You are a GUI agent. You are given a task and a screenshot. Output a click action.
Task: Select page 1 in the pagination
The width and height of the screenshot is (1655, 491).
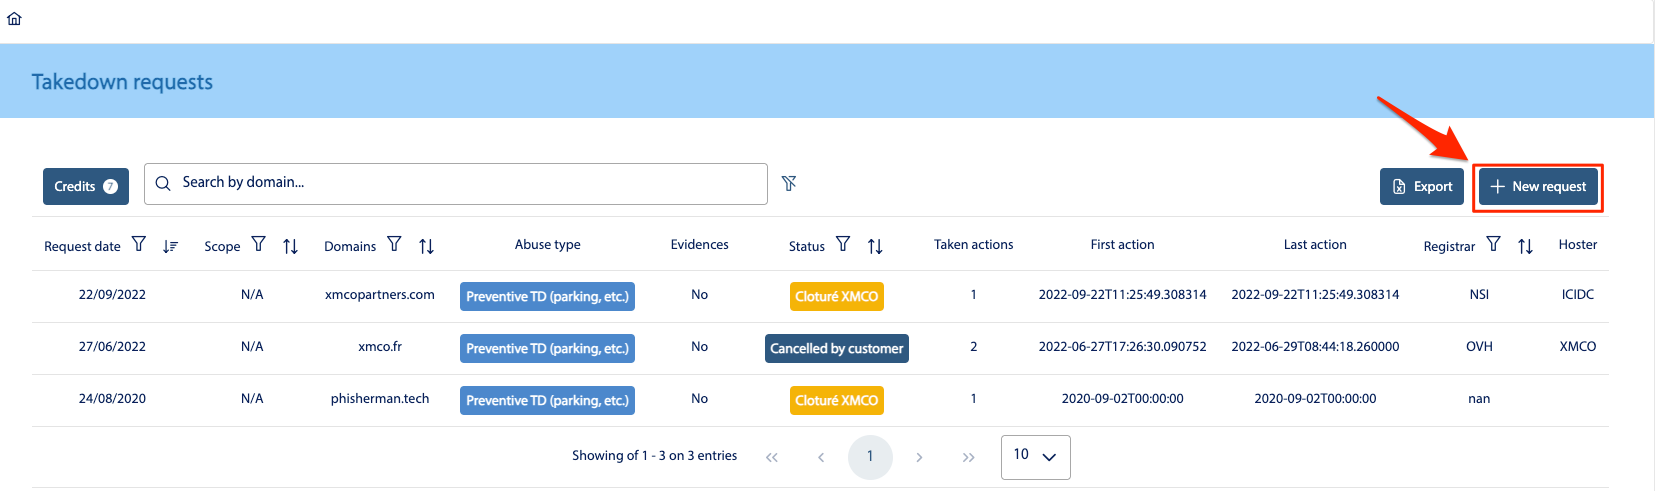point(870,457)
